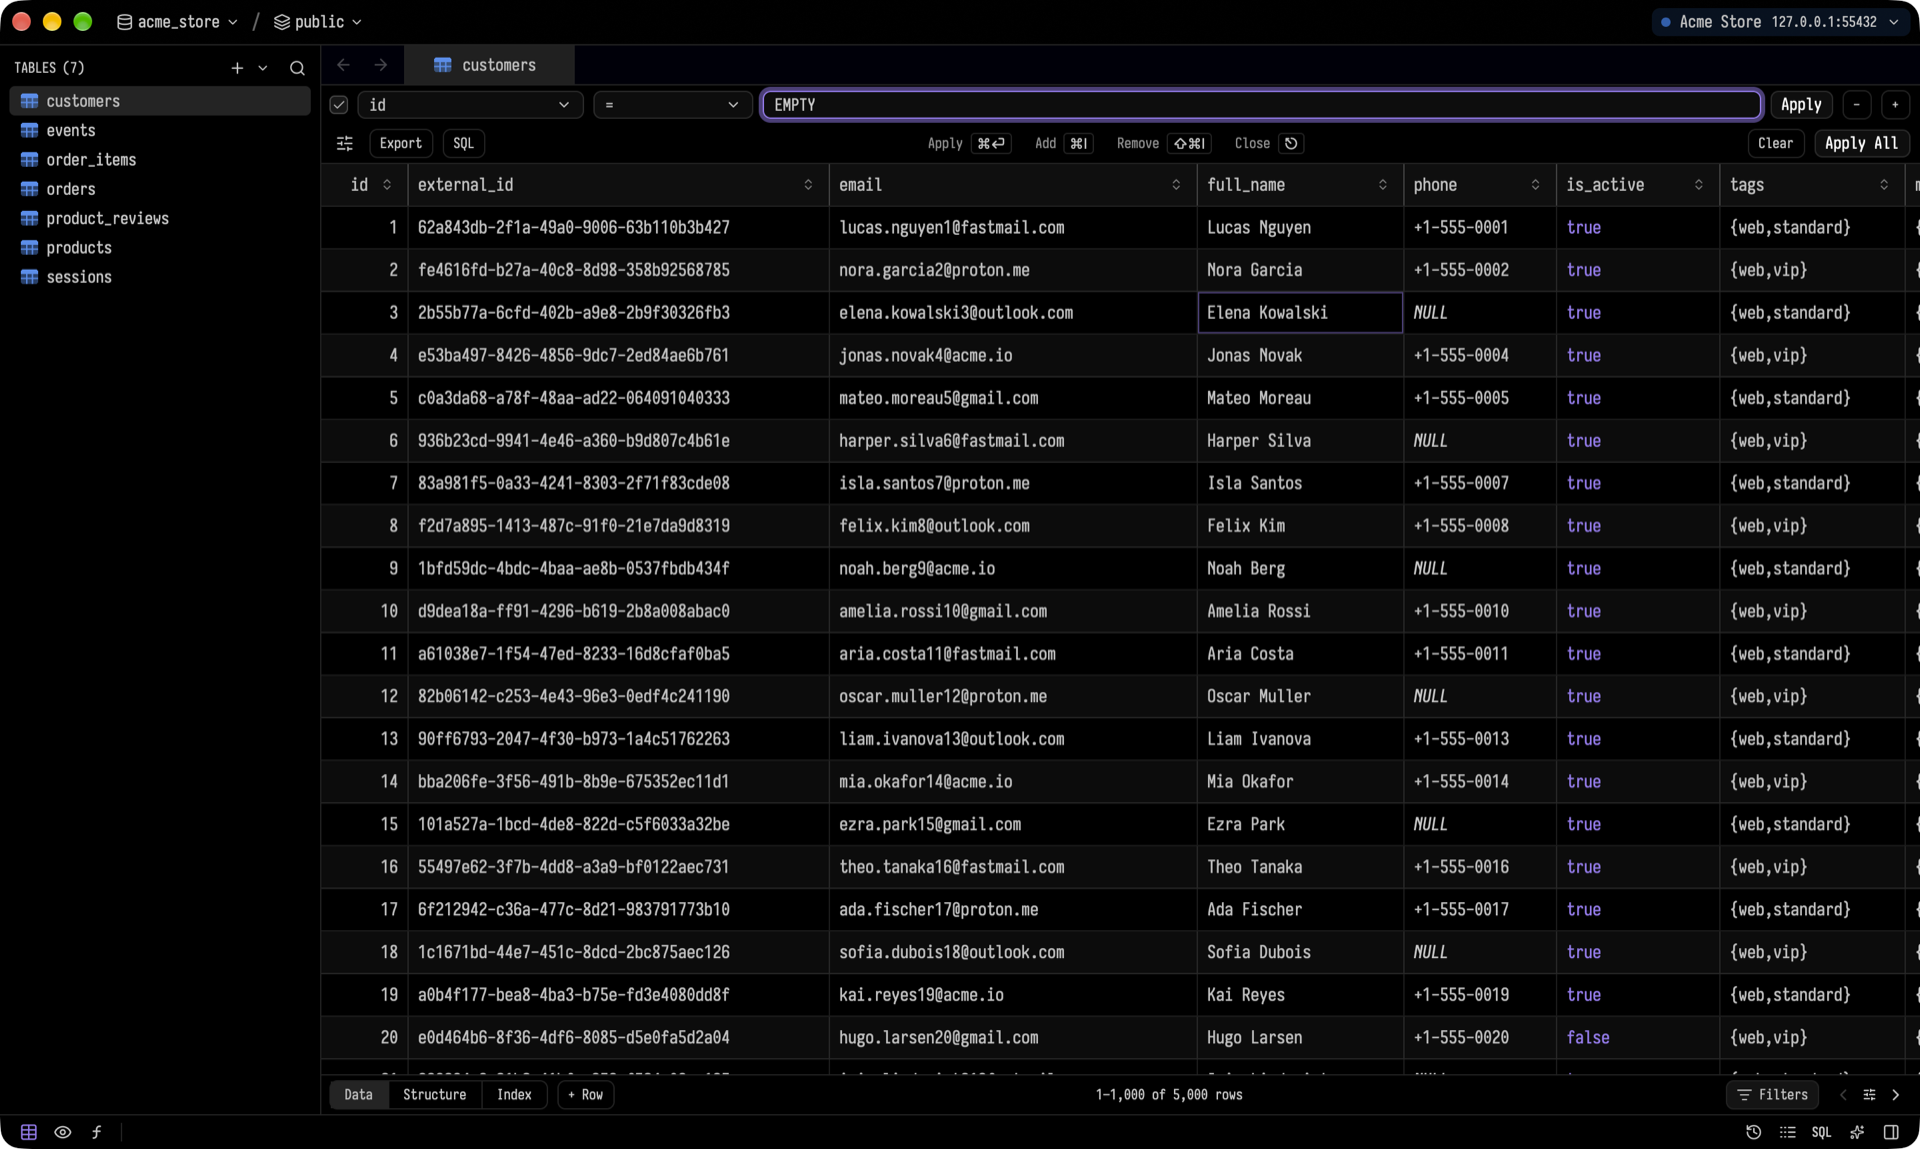Click the list icon in bottom right bar

tap(1788, 1132)
